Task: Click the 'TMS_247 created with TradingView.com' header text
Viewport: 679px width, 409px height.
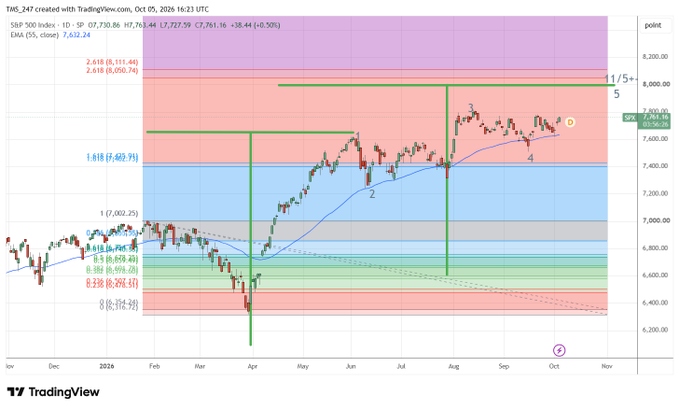Action: [x=68, y=9]
